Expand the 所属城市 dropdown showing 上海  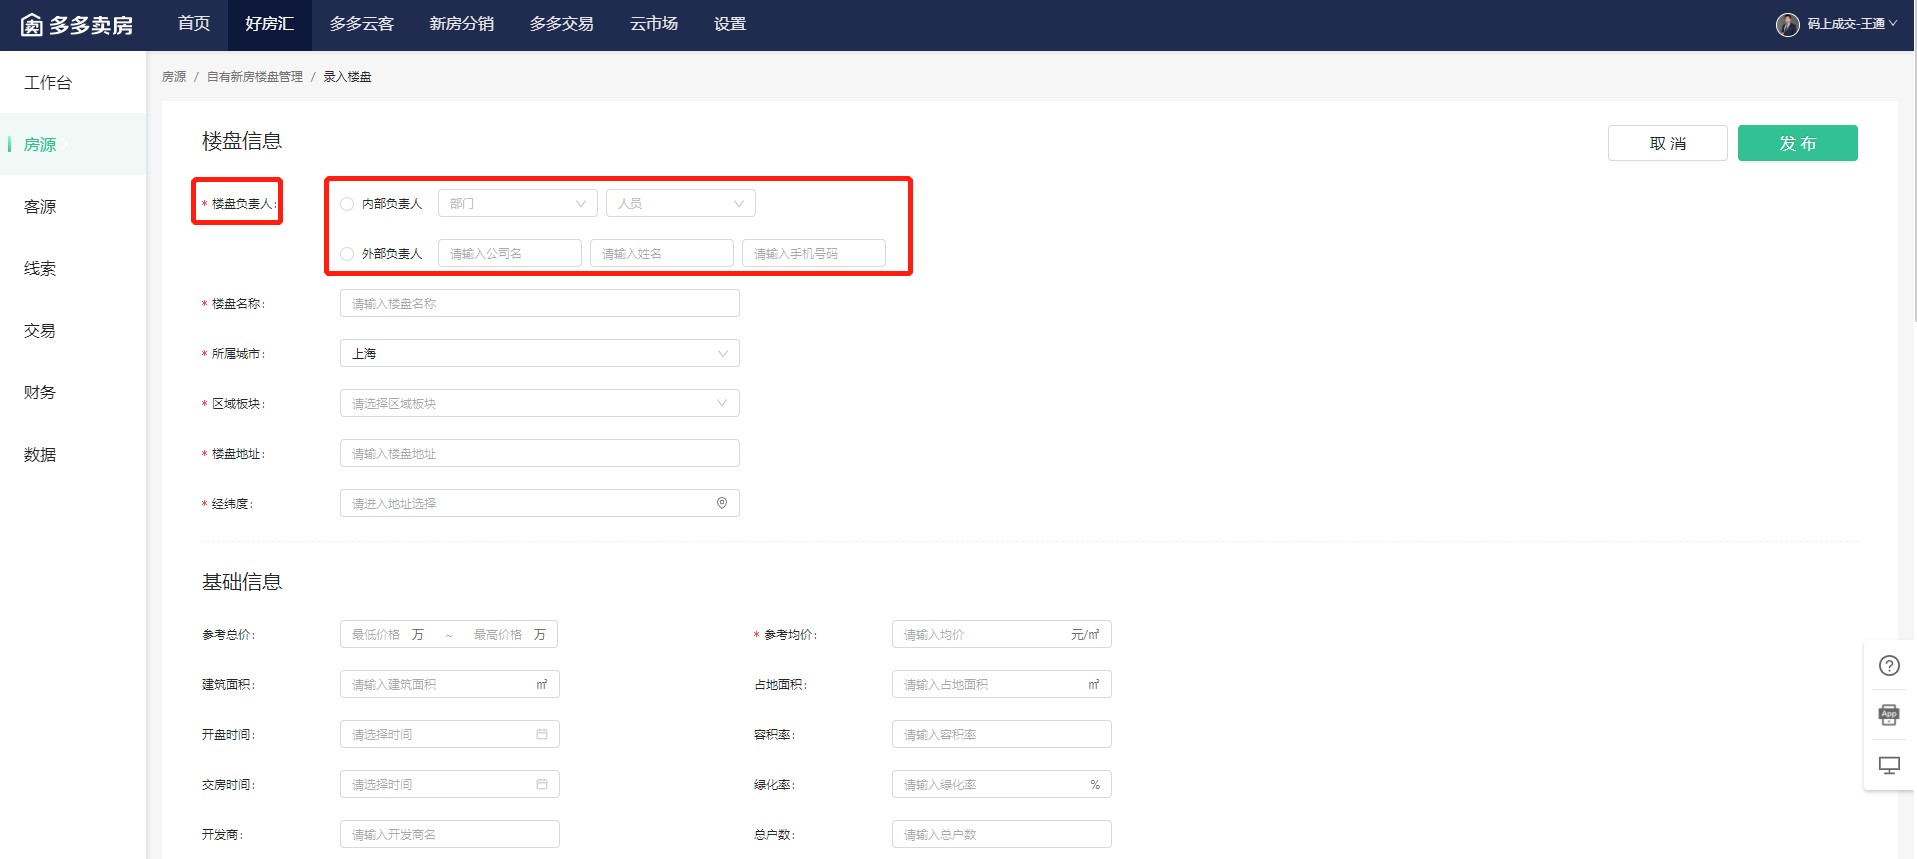coord(540,353)
